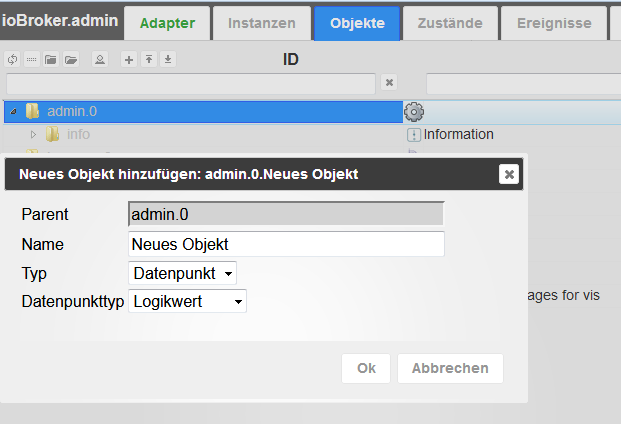The height and width of the screenshot is (424, 621).
Task: Click the Name field containing Neues Objekt
Action: (x=286, y=244)
